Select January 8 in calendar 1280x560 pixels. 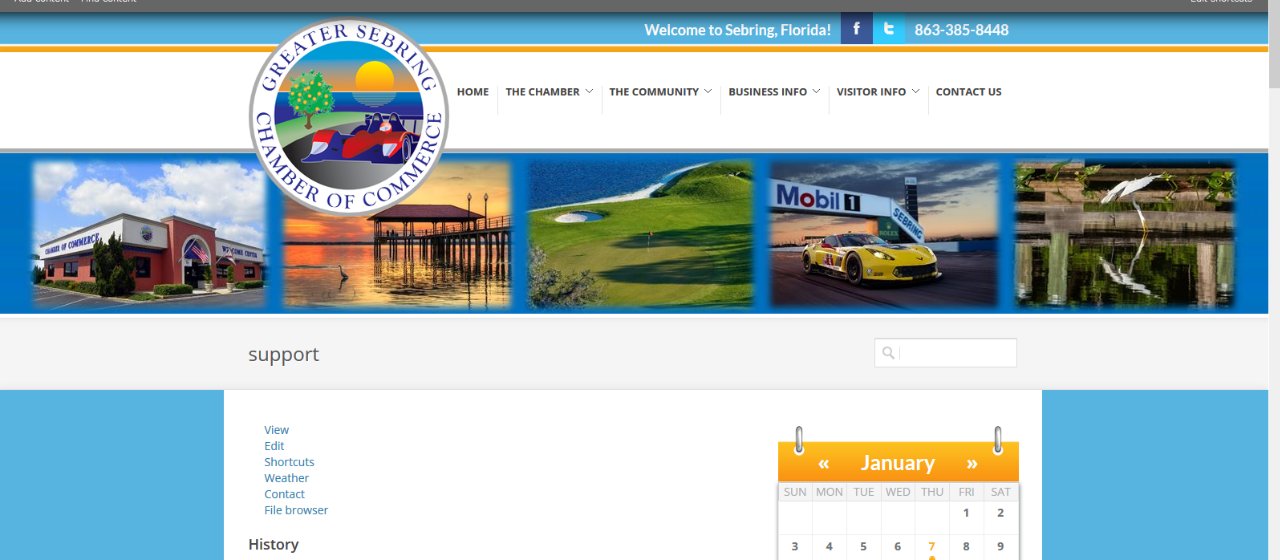(966, 546)
